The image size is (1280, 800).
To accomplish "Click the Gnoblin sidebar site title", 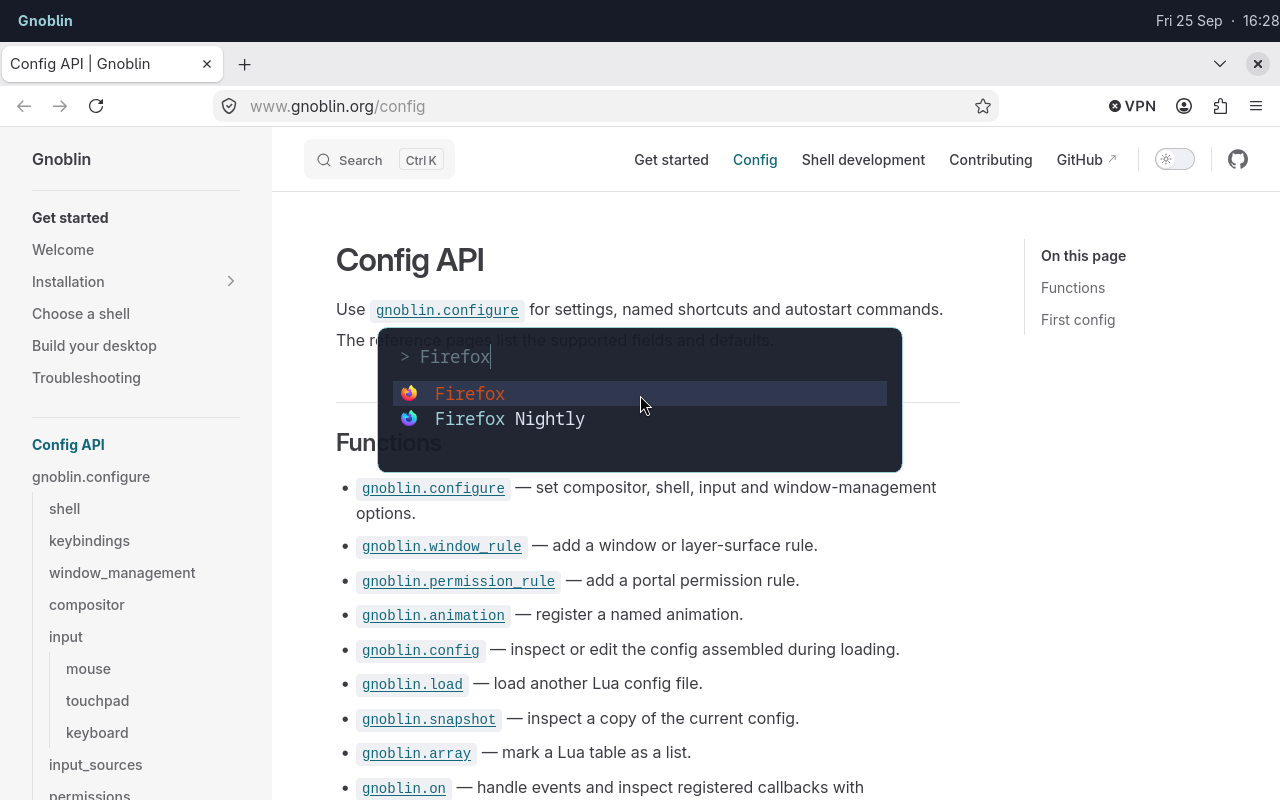I will [x=61, y=159].
